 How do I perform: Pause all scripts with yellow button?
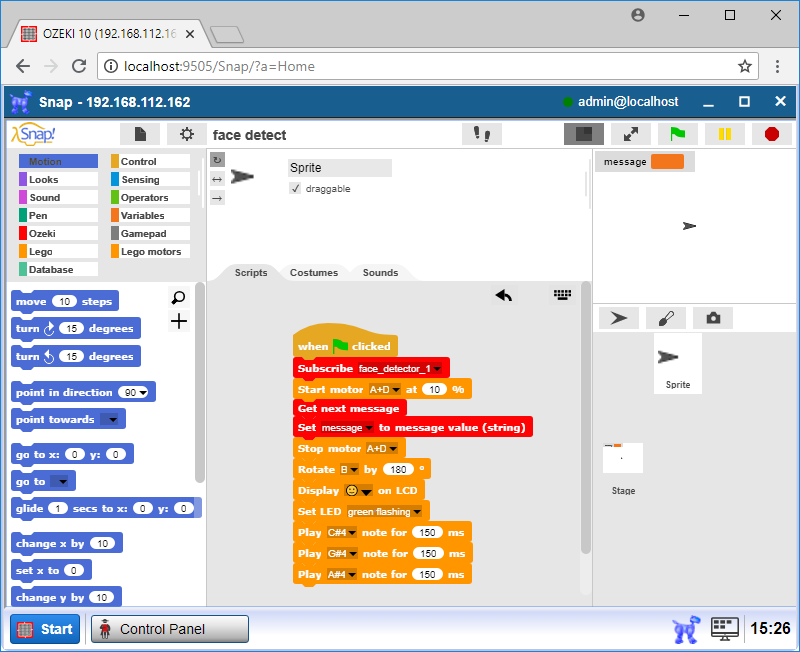point(724,134)
